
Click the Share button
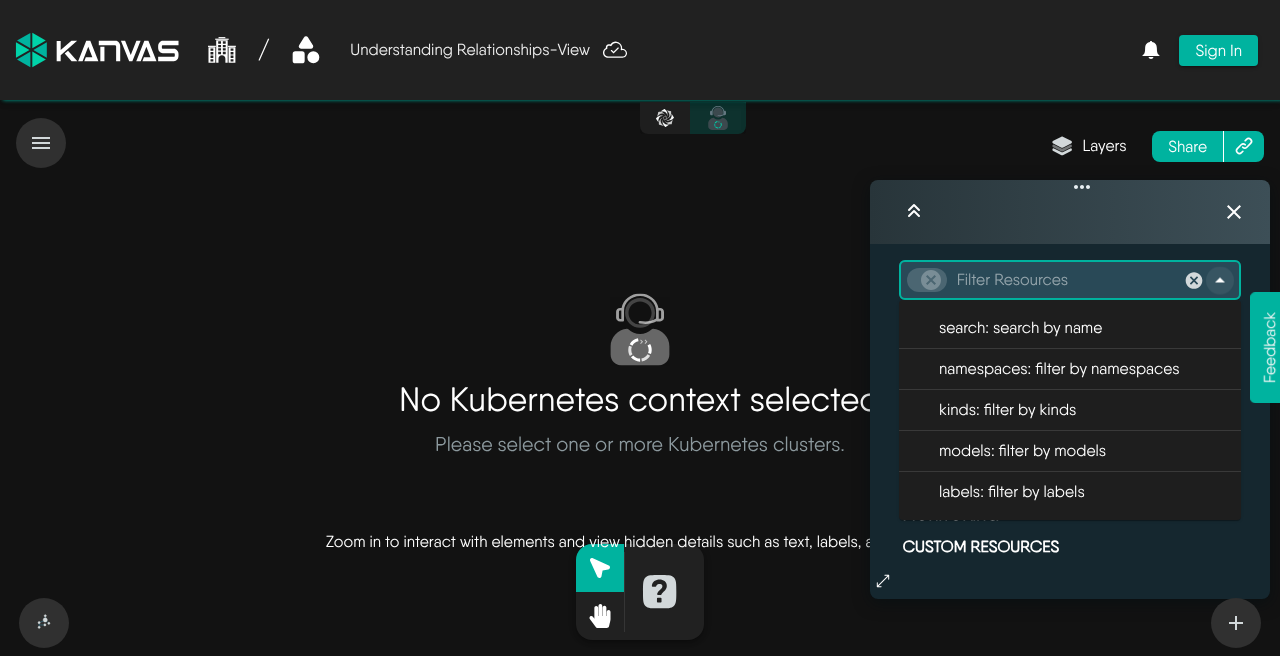pos(1187,146)
